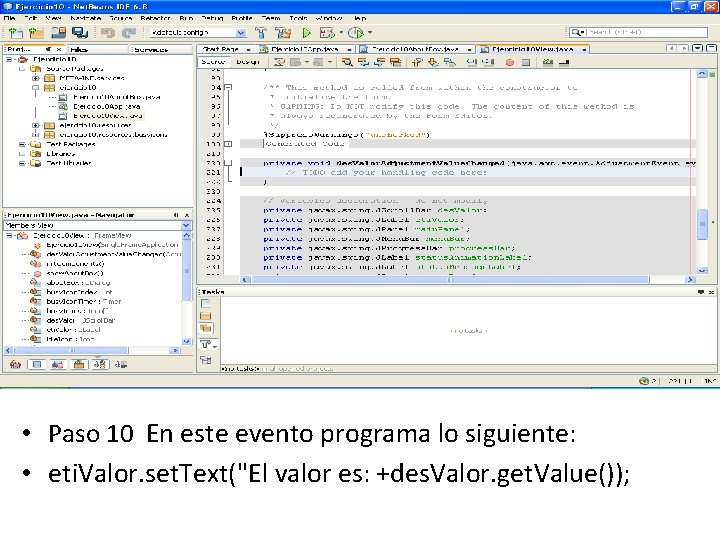Toggle Navigator show non-public members filter

(x=79, y=365)
